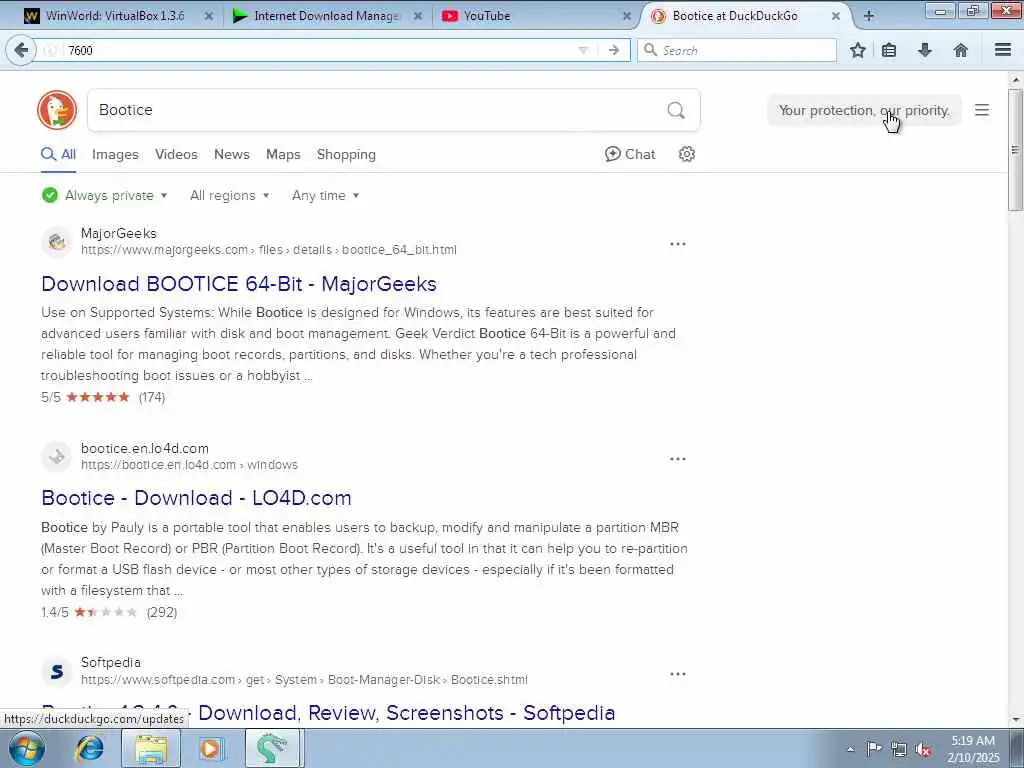Open Bootice - Download - LO4D.com link

point(196,498)
